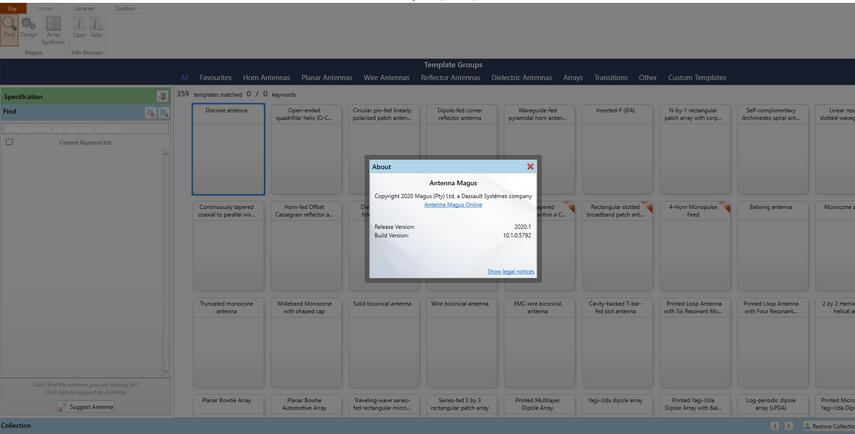Viewport: 855px width, 434px height.
Task: Select EMC wire biconical antenna template
Action: (x=539, y=342)
